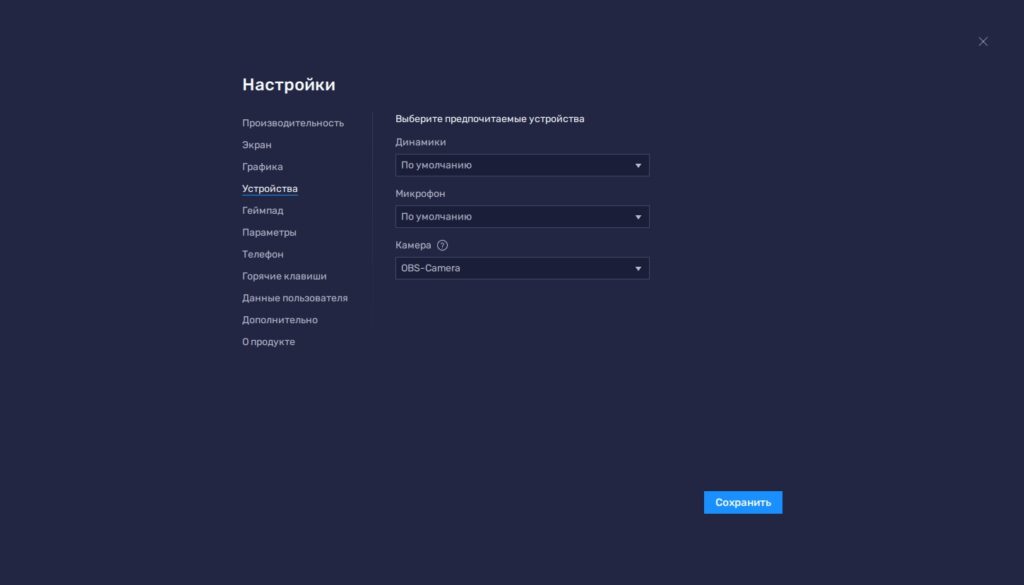Open the Геймпад settings section
Viewport: 1024px width, 585px height.
click(262, 210)
